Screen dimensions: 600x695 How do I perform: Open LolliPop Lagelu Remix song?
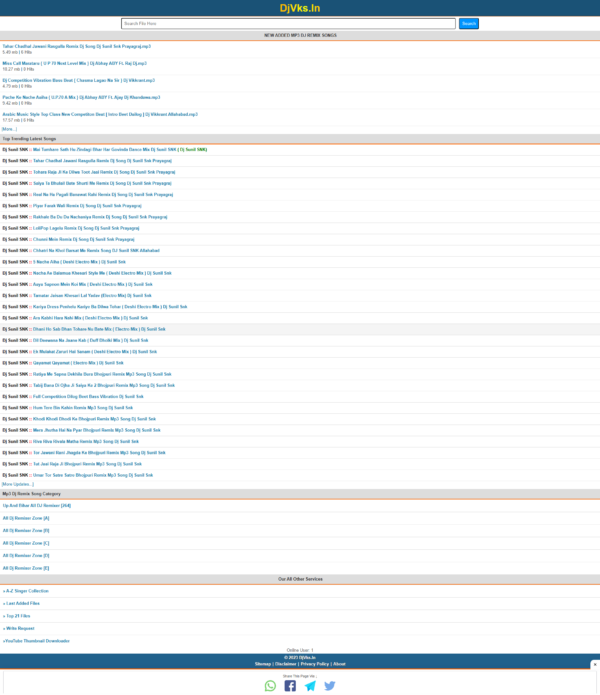pyautogui.click(x=86, y=228)
